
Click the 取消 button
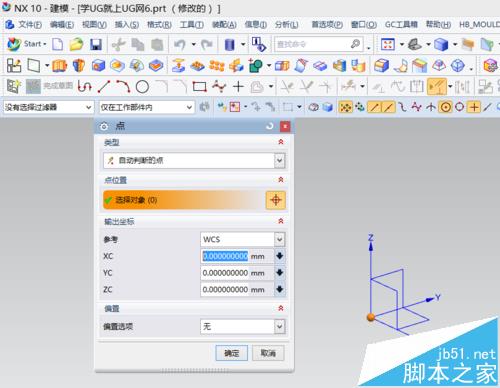pos(268,353)
